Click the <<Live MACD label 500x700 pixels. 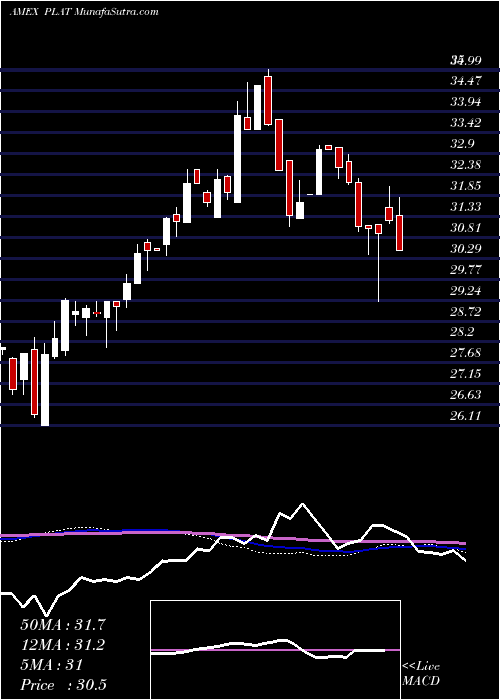tap(421, 674)
